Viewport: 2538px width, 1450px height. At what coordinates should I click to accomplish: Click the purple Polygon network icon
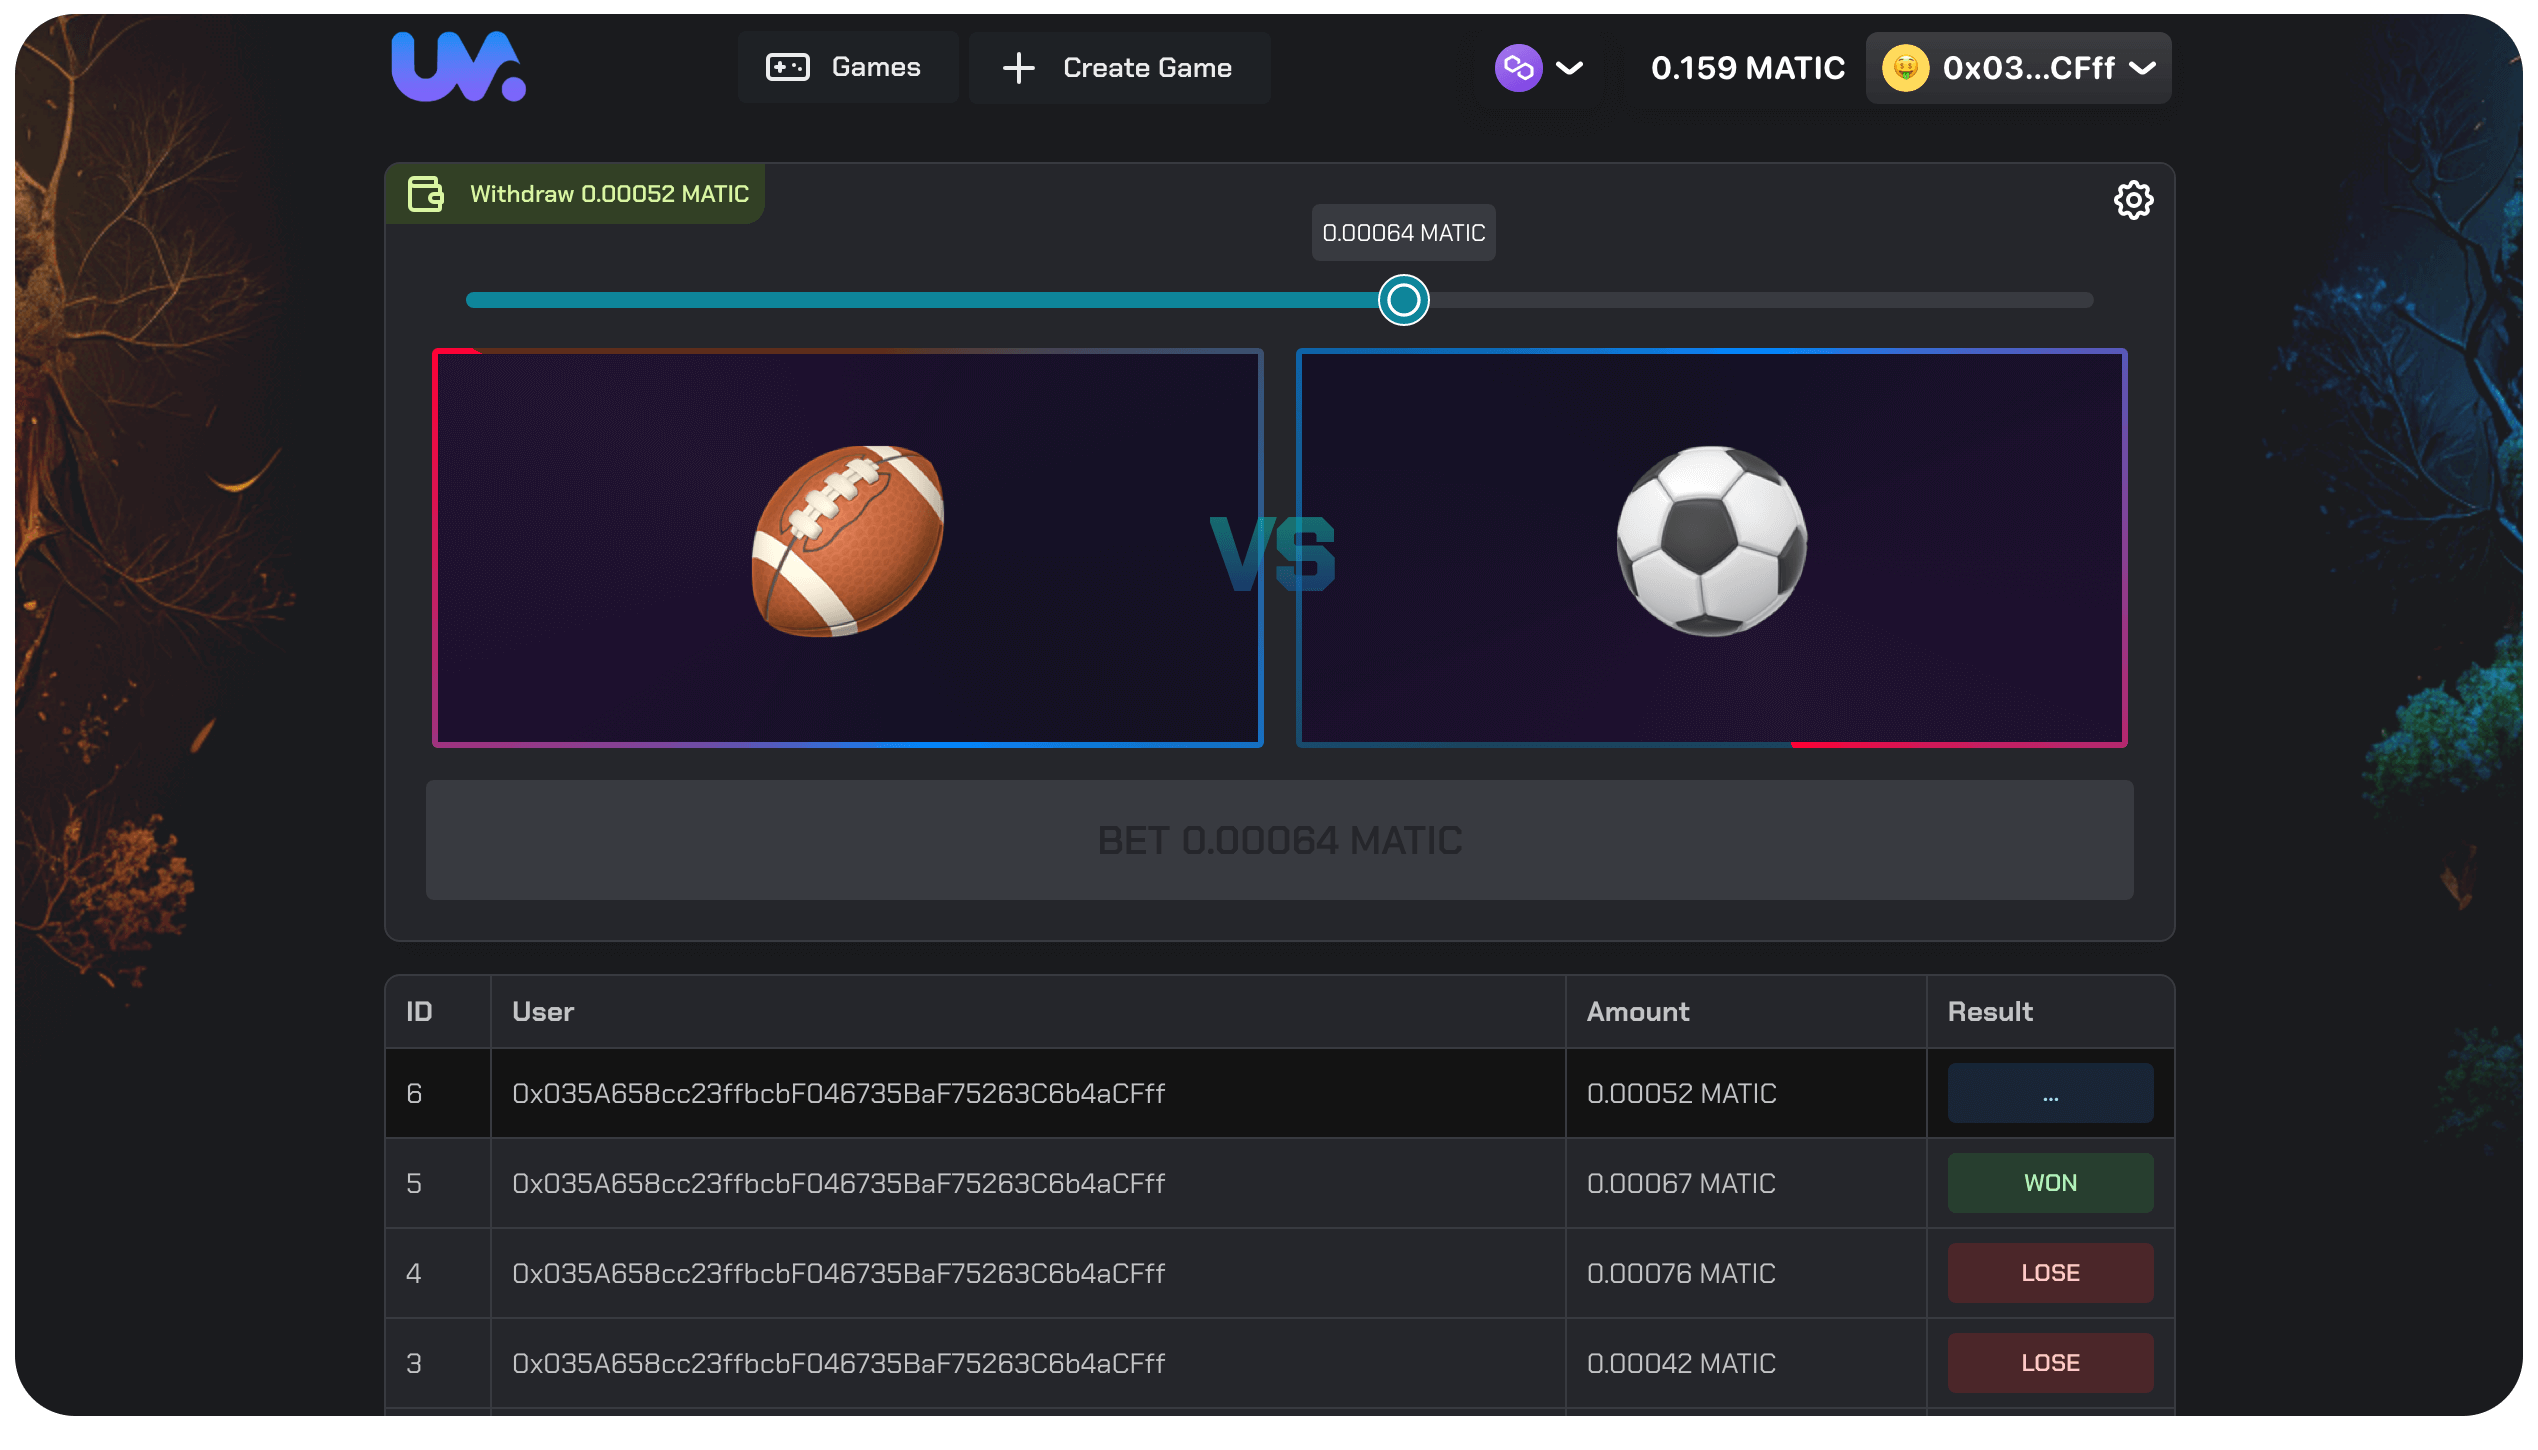1518,67
